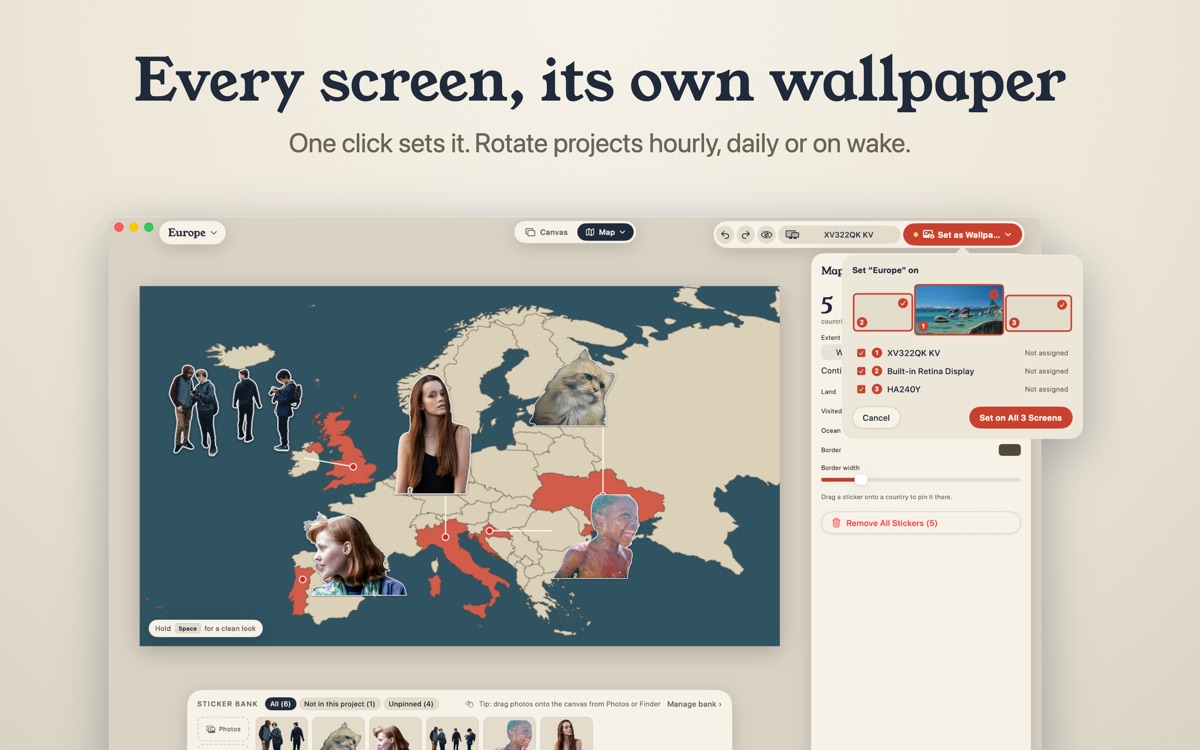Select the four-people sticker in the bank
The height and width of the screenshot is (750, 1200).
click(x=453, y=733)
